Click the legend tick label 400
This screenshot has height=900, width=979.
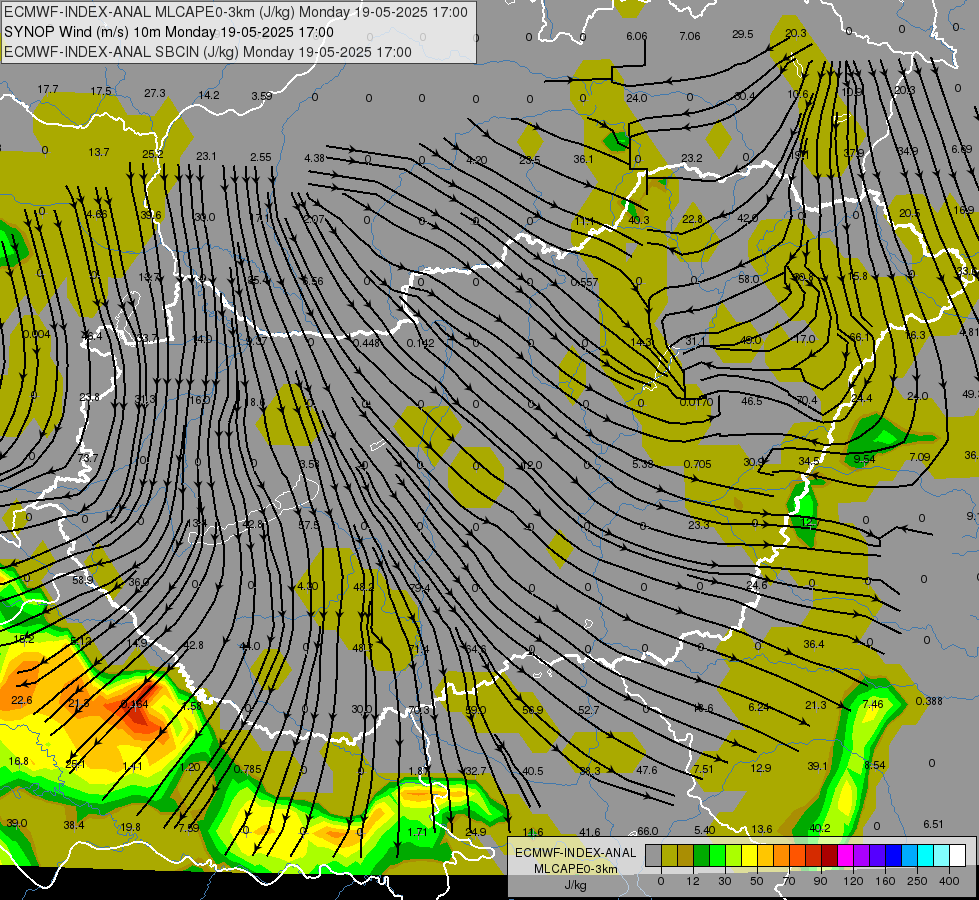(949, 882)
